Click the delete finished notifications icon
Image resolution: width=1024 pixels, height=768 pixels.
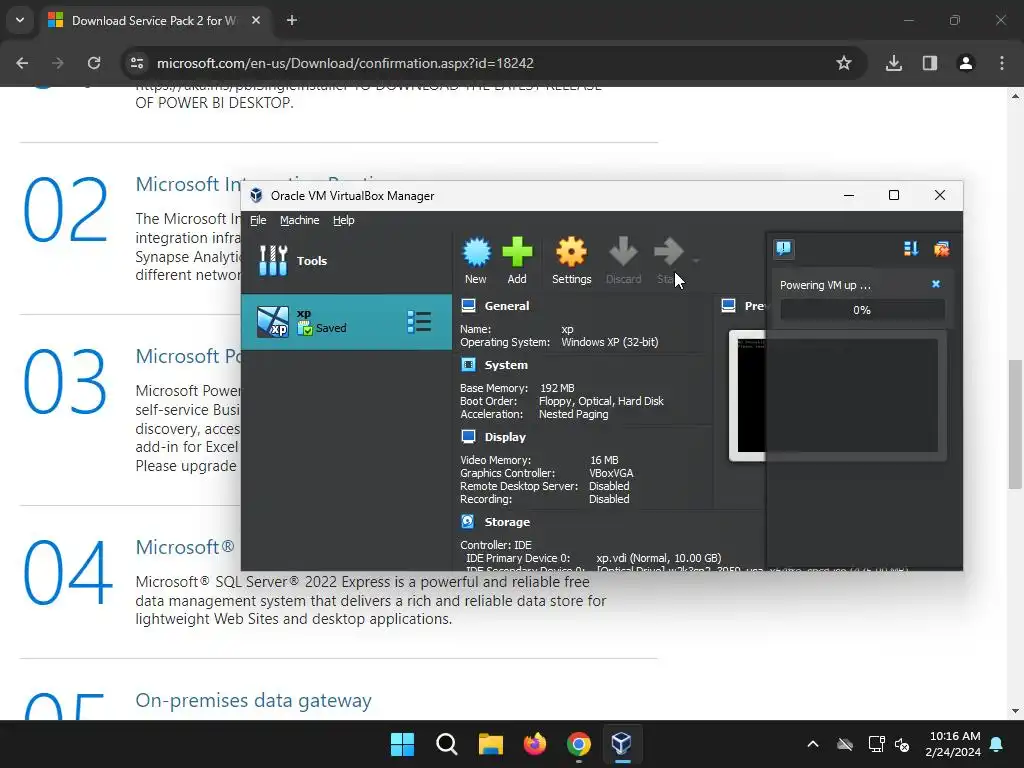(942, 248)
